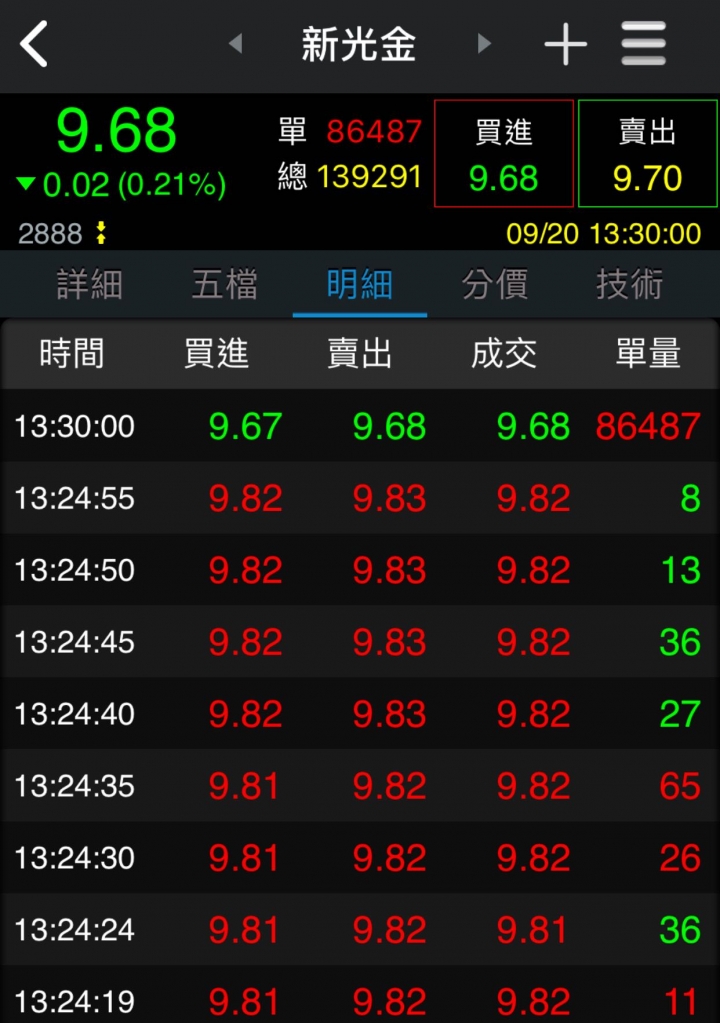Open the 技術 tab
720x1023 pixels.
(x=629, y=284)
